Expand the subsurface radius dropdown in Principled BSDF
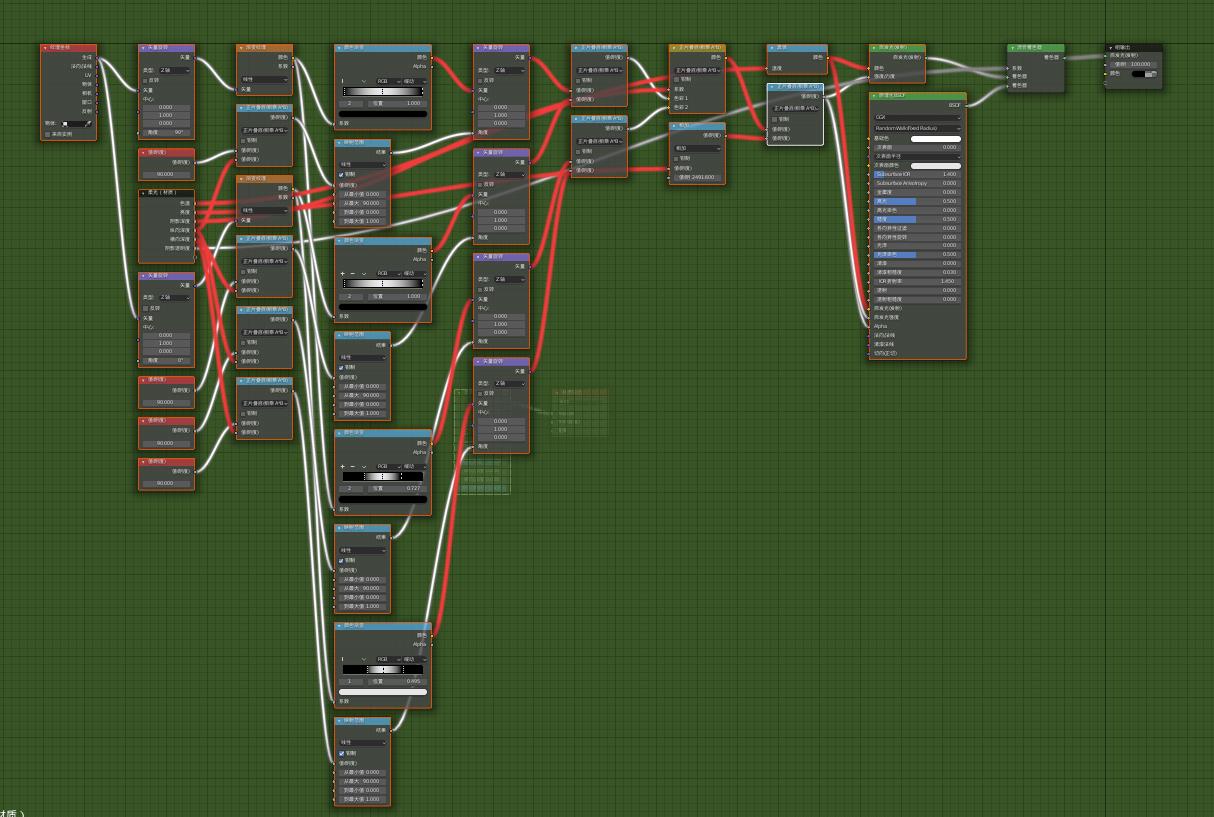The height and width of the screenshot is (817, 1214). (917, 156)
